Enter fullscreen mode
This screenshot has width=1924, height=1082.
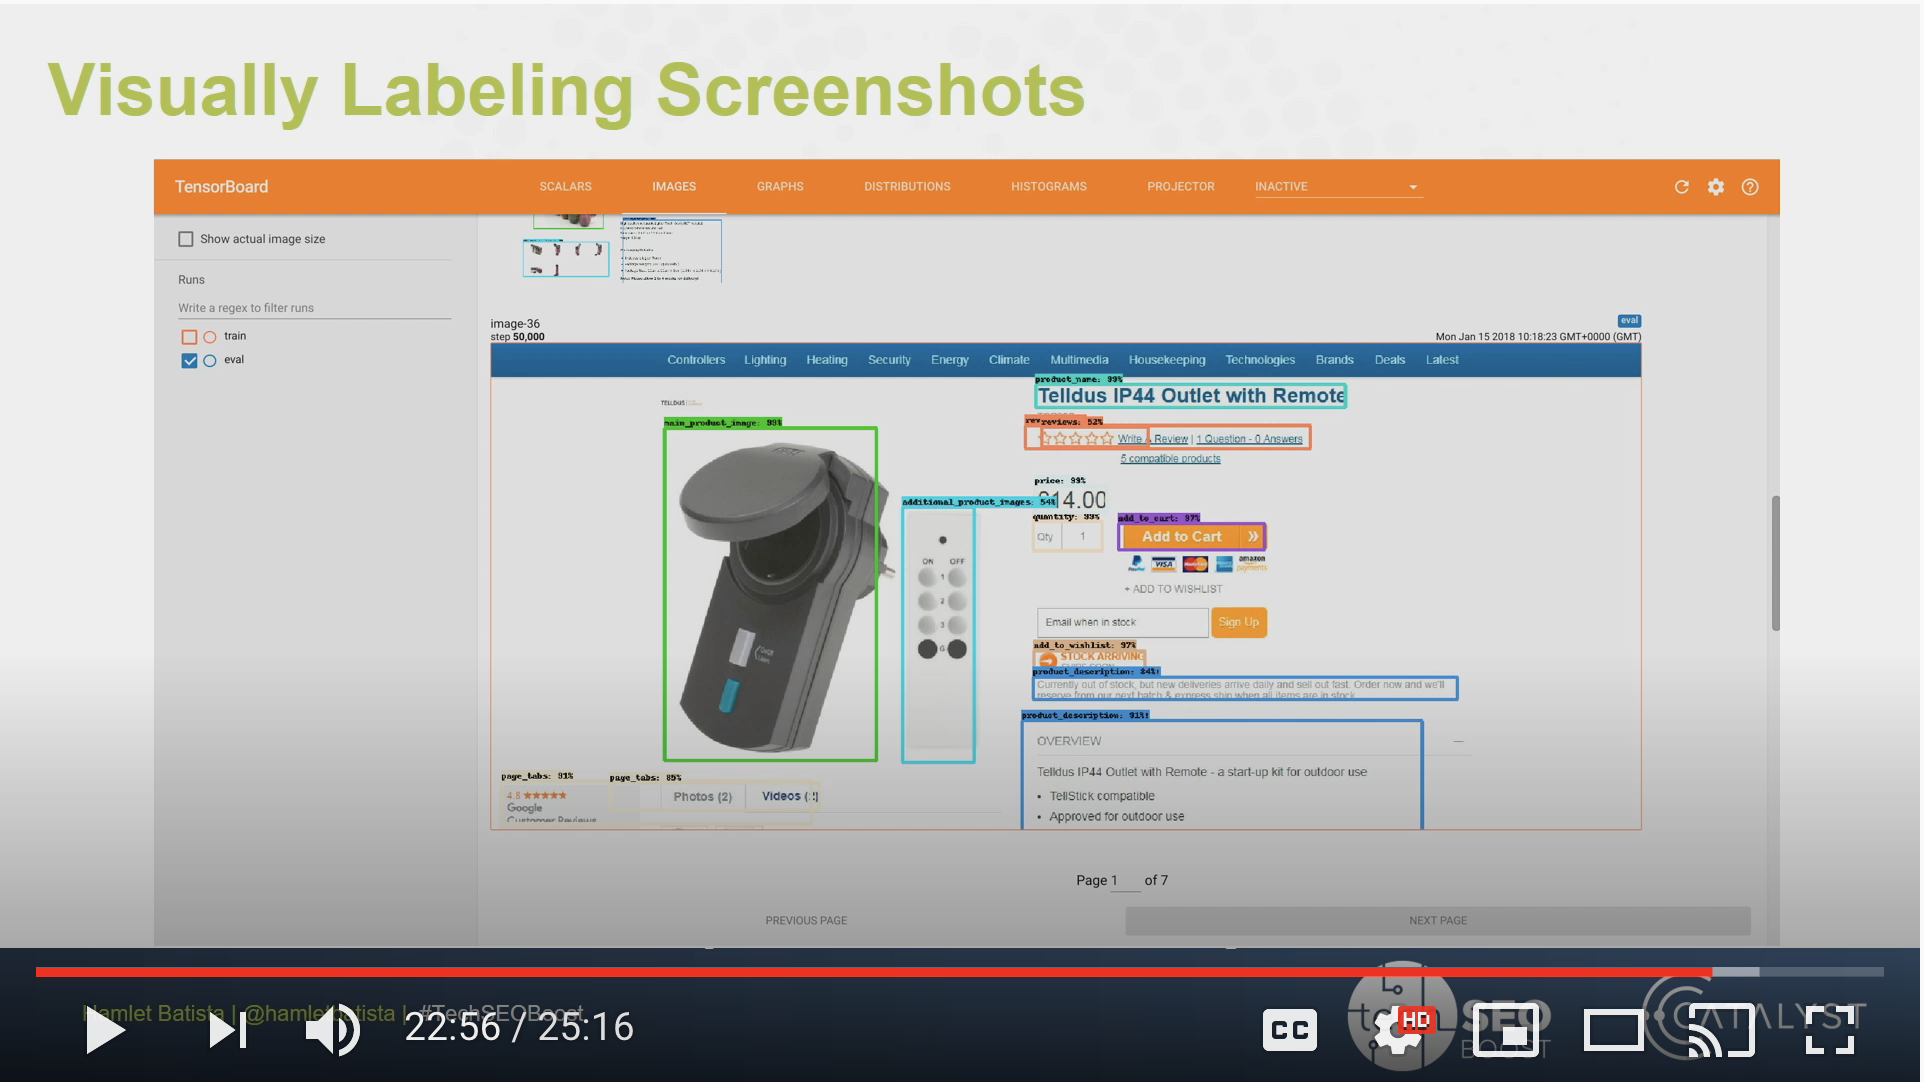point(1829,1030)
